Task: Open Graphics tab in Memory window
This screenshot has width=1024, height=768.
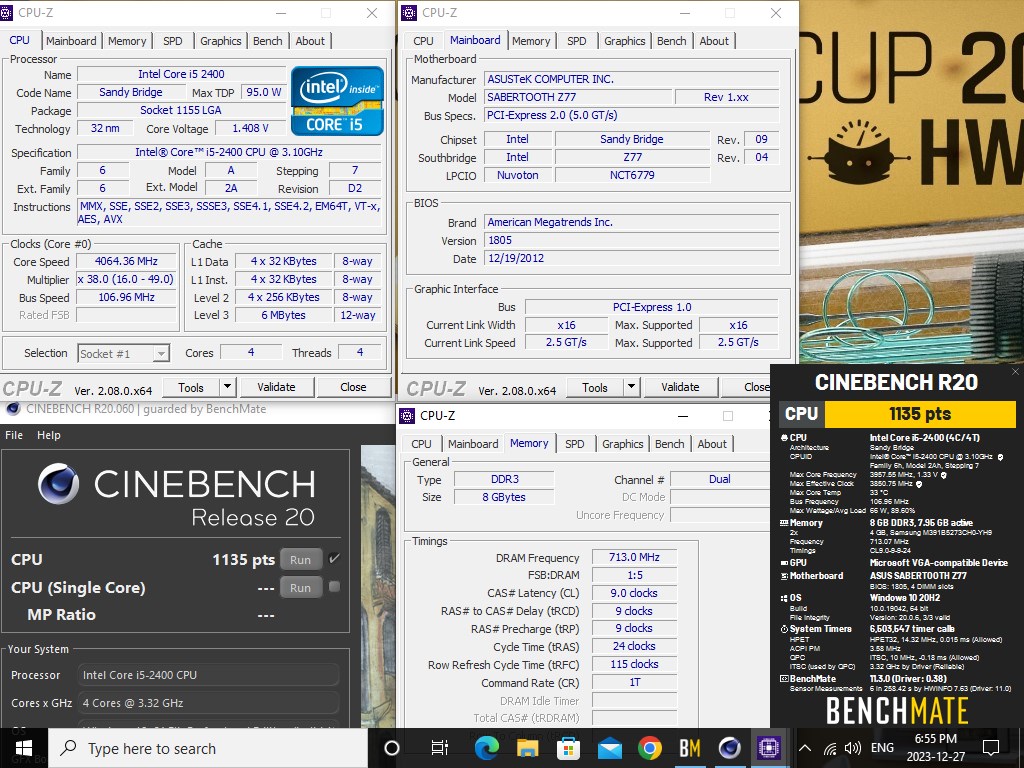Action: (622, 444)
